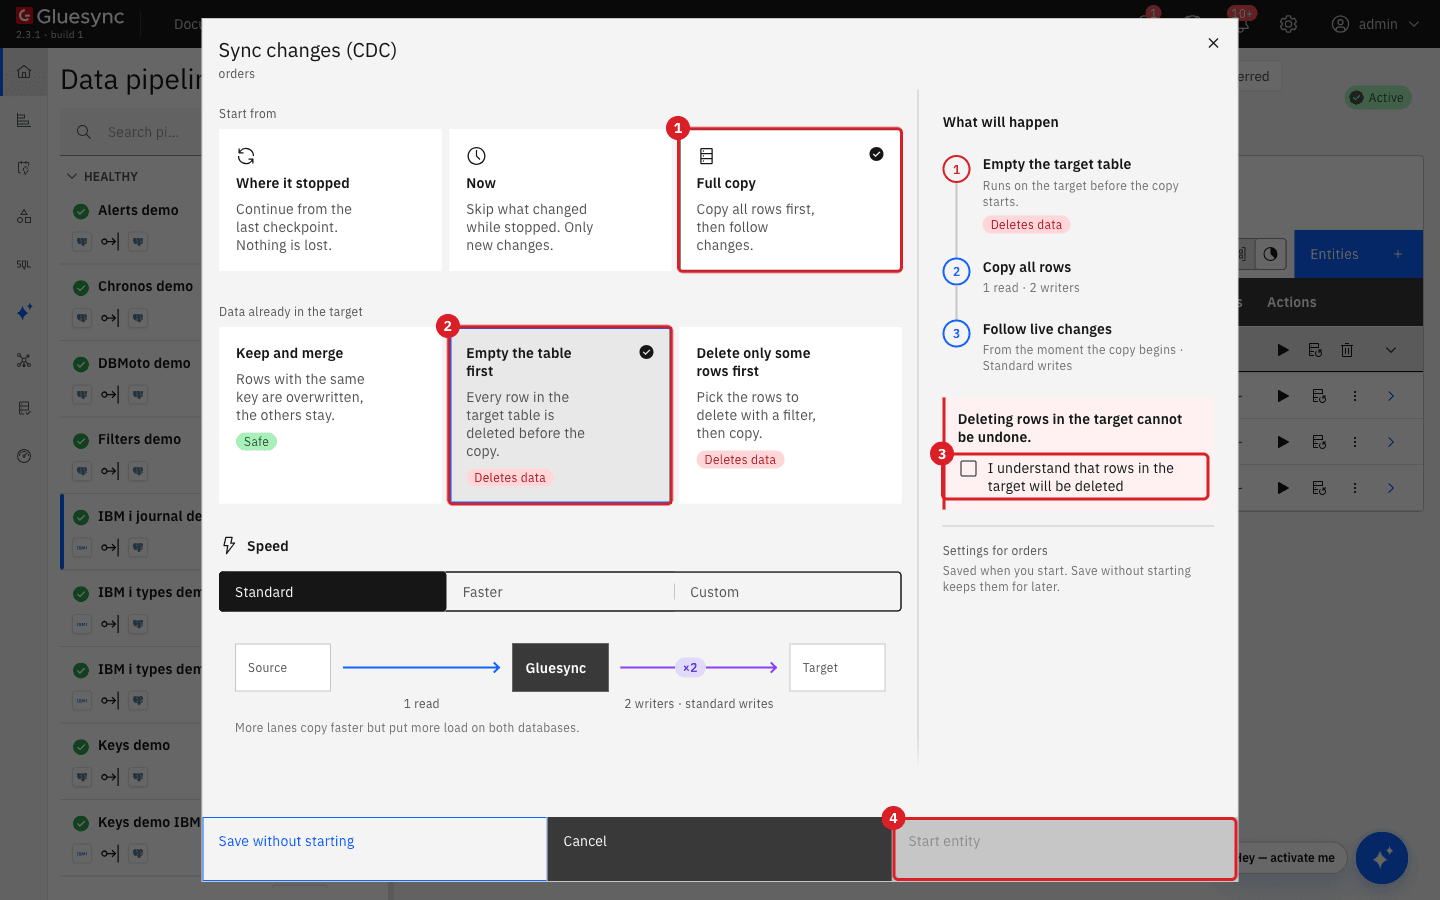Open the Alerts demo pipeline
Viewport: 1440px width, 900px height.
tap(138, 210)
